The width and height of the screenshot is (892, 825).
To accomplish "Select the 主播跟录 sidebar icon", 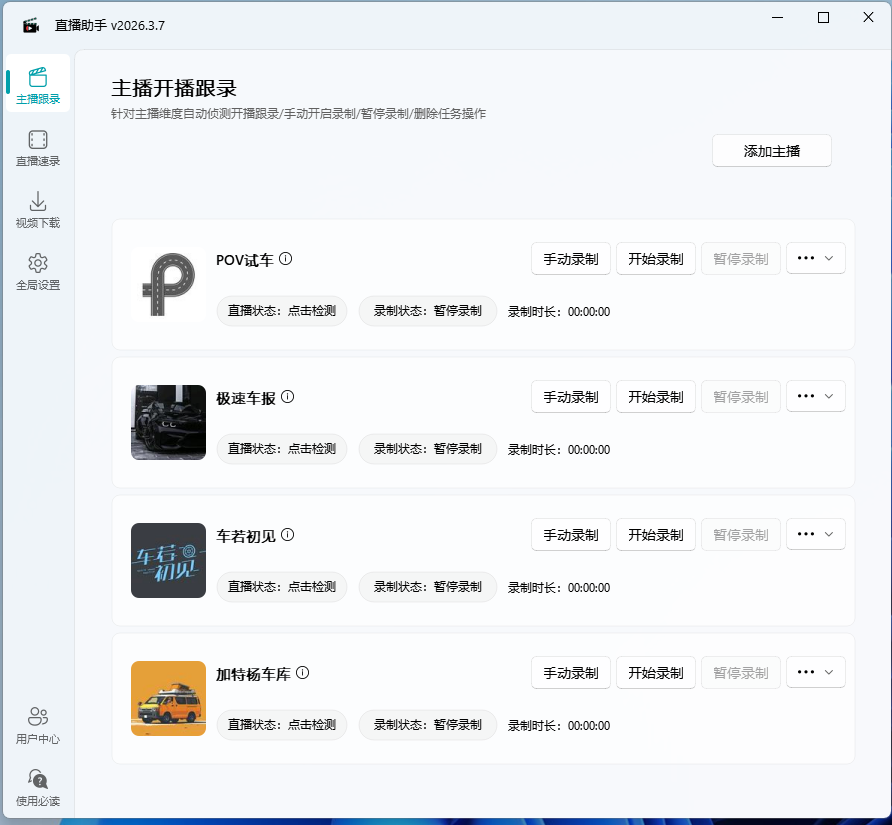I will point(37,75).
